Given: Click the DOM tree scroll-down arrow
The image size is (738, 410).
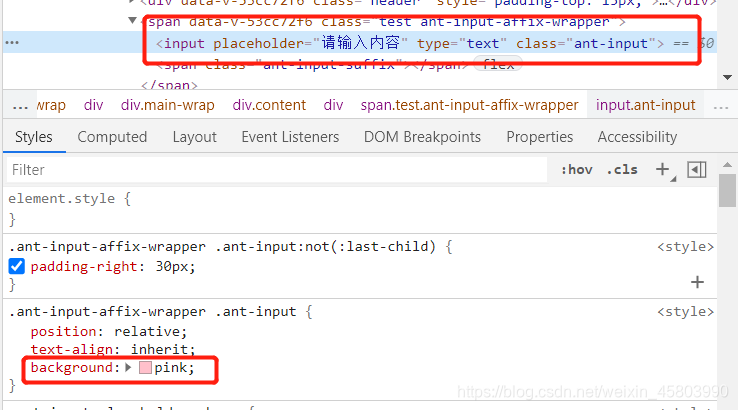Looking at the screenshot, I should tap(727, 77).
